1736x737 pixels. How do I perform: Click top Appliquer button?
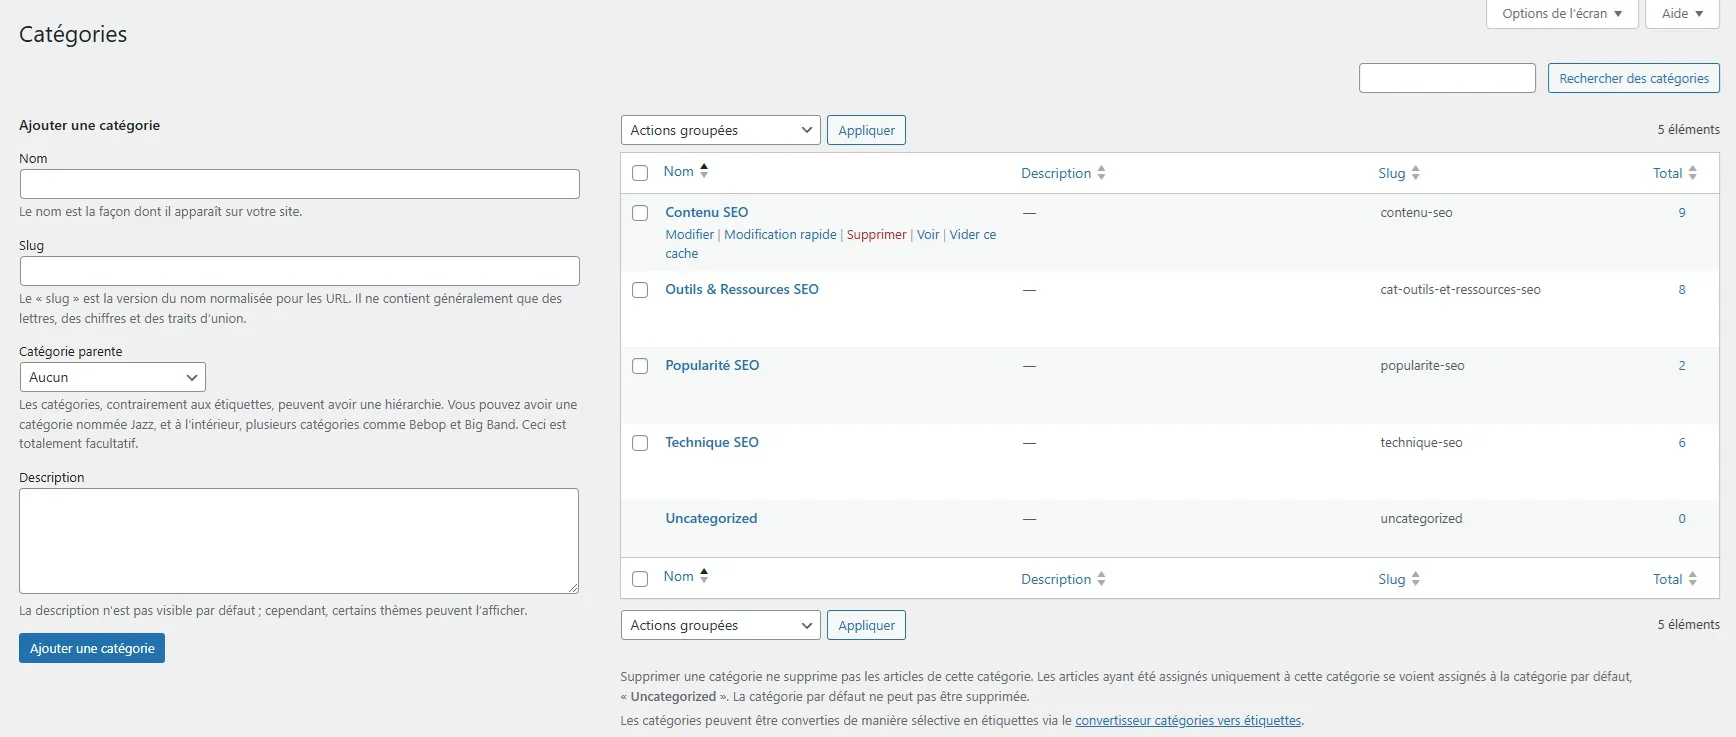tap(866, 130)
